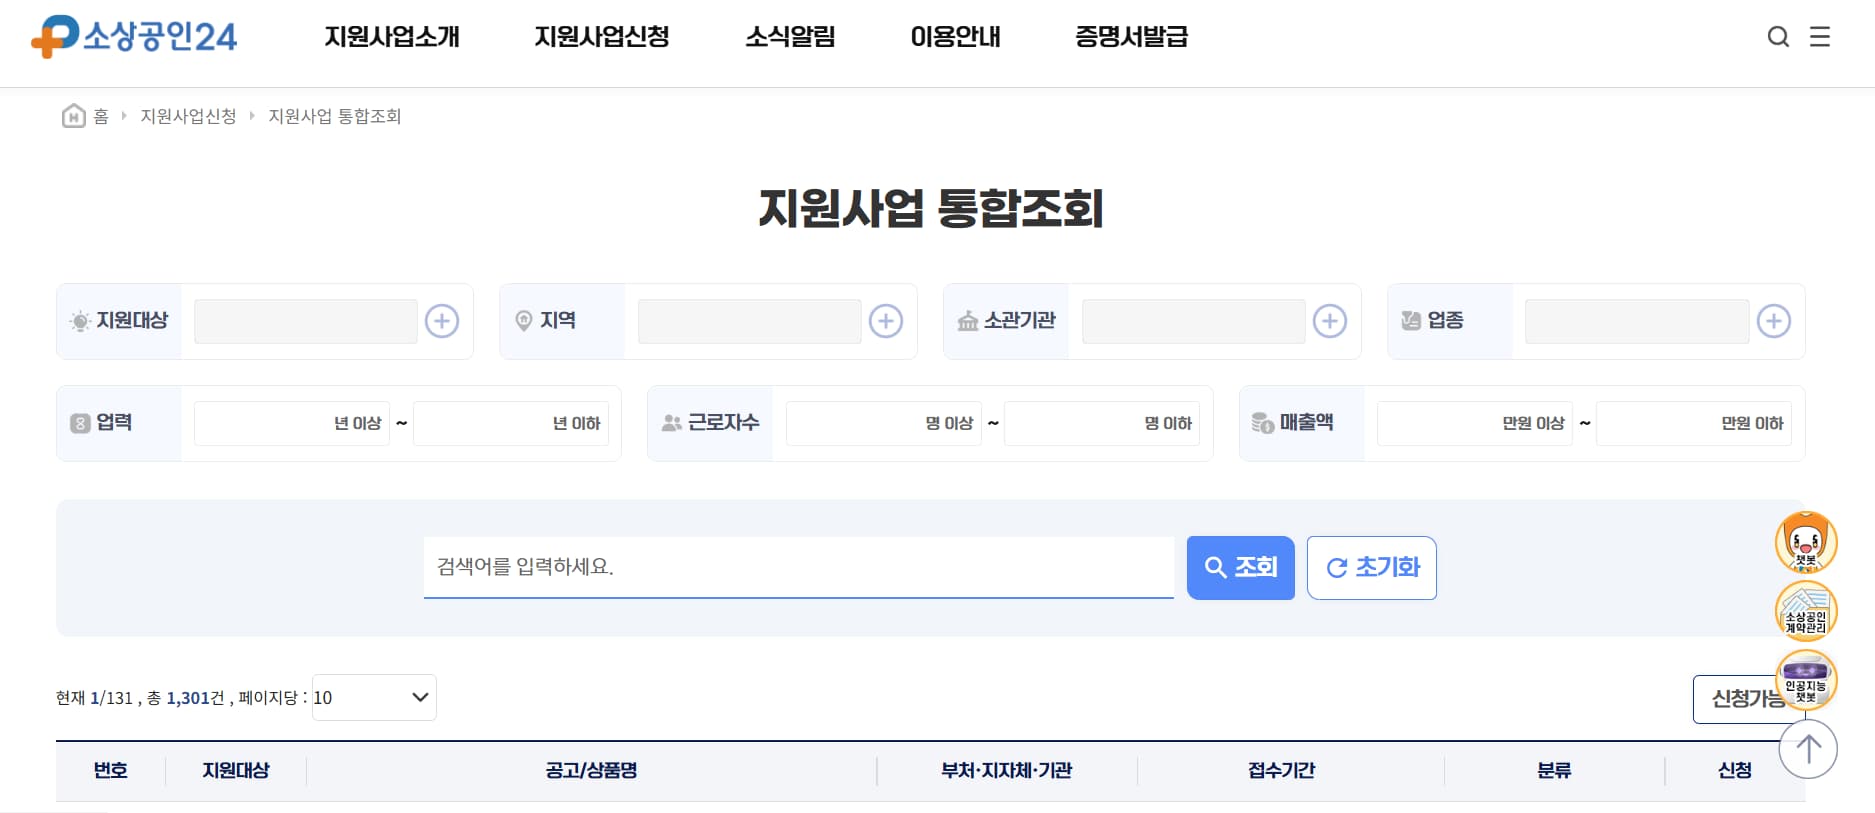Click the 검색어를 입력하세요 search box

pyautogui.click(x=799, y=567)
